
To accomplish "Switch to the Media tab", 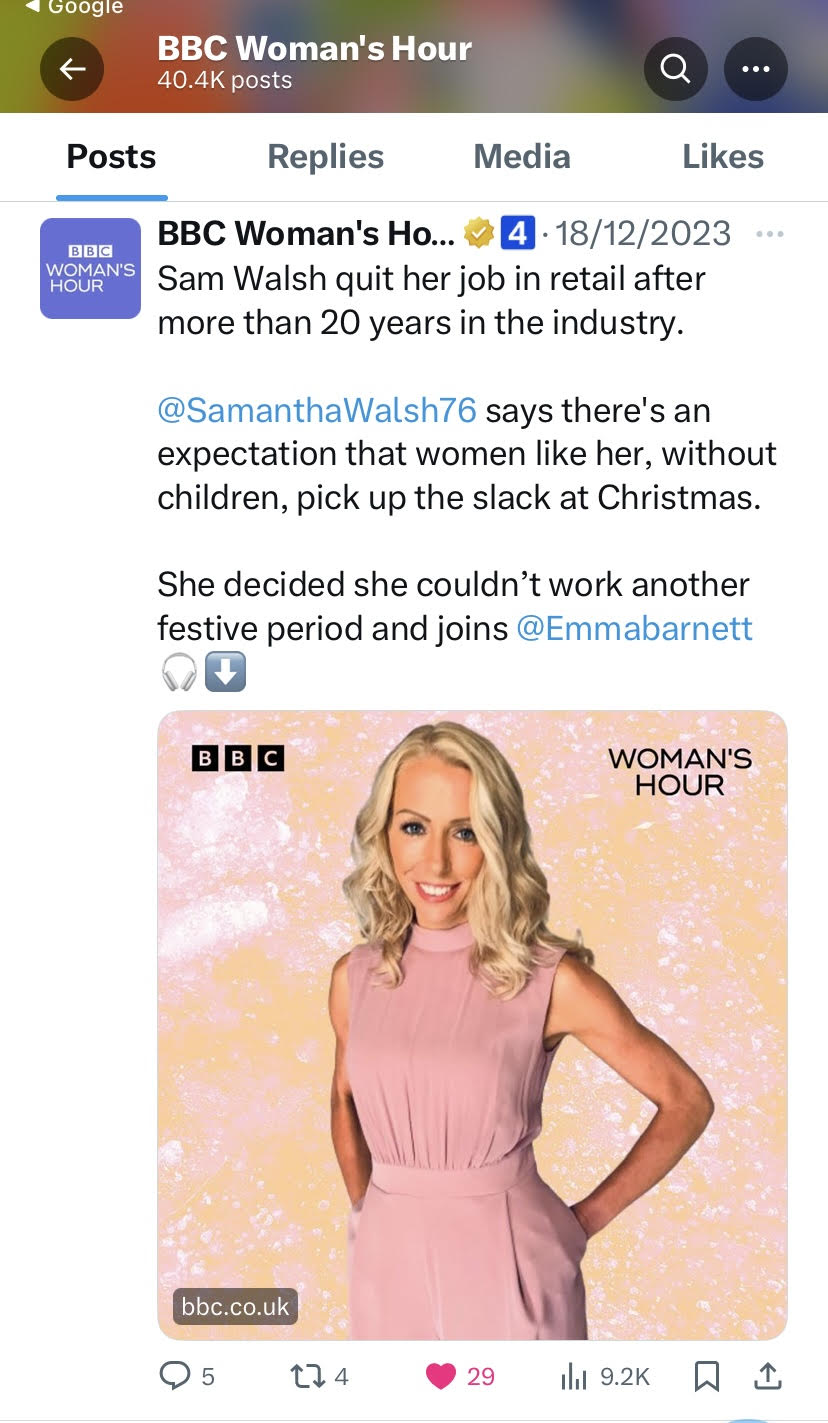I will click(521, 157).
